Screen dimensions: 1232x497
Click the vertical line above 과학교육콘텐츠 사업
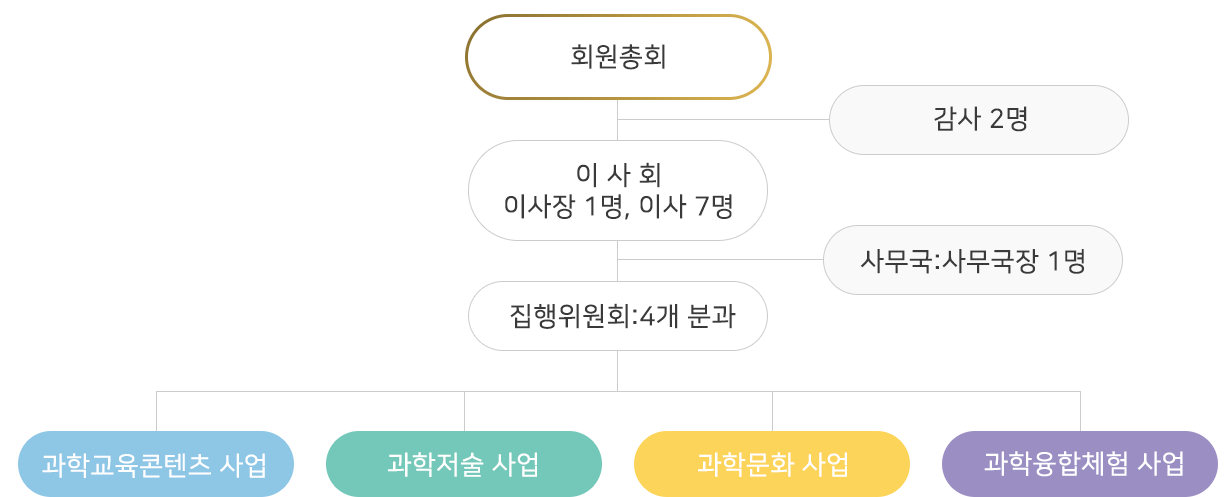[x=156, y=411]
